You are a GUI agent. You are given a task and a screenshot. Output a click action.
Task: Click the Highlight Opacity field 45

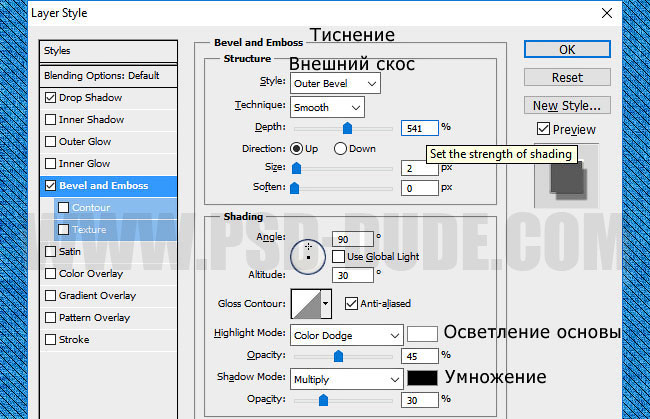pos(420,356)
